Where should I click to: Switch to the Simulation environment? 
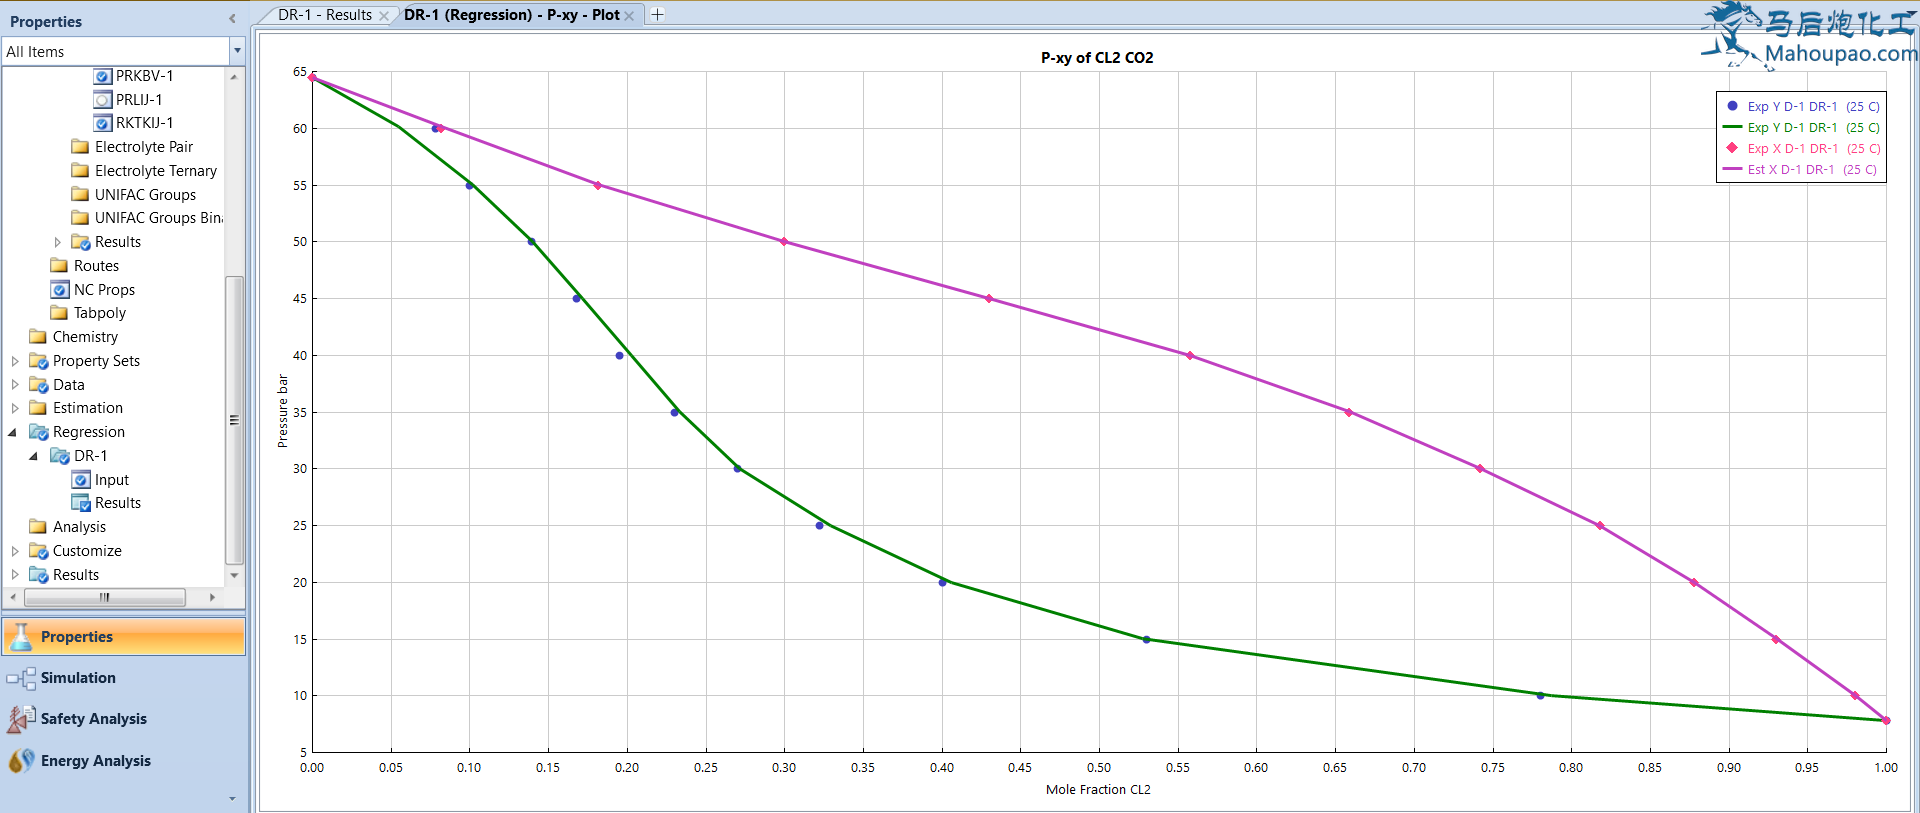click(124, 678)
